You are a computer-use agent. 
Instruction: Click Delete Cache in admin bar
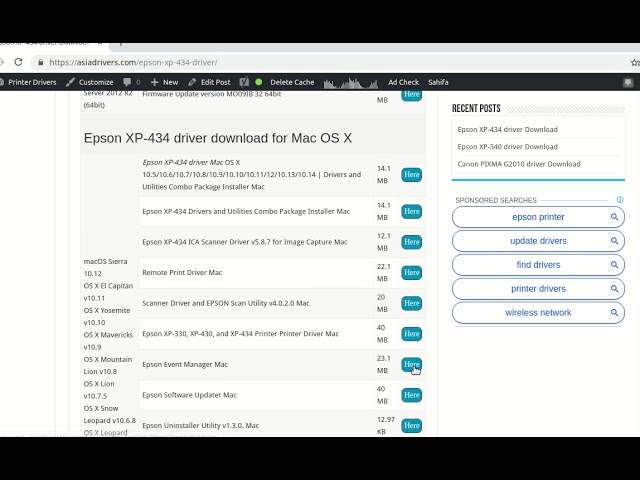pos(292,82)
